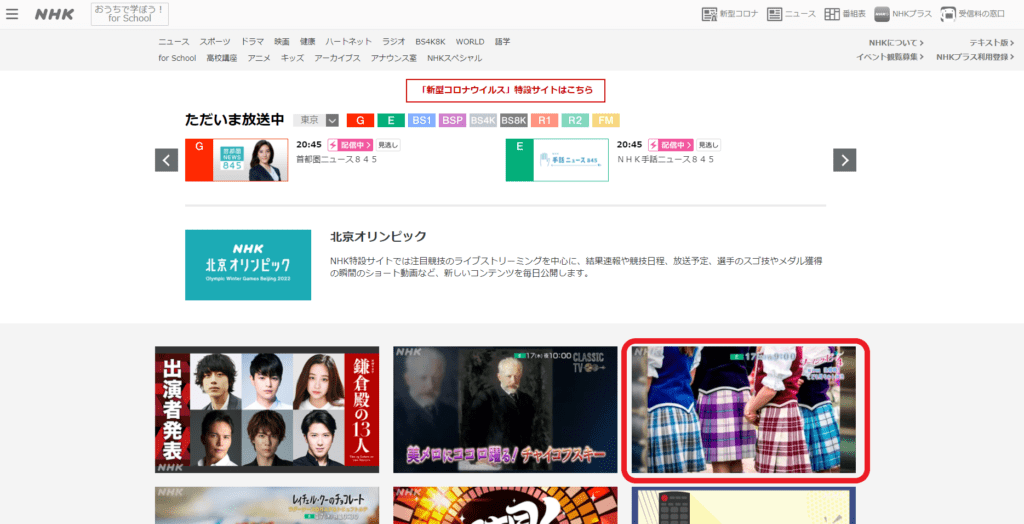This screenshot has height=524, width=1024.
Task: Open the 受信料の窓口 icon
Action: pos(974,14)
